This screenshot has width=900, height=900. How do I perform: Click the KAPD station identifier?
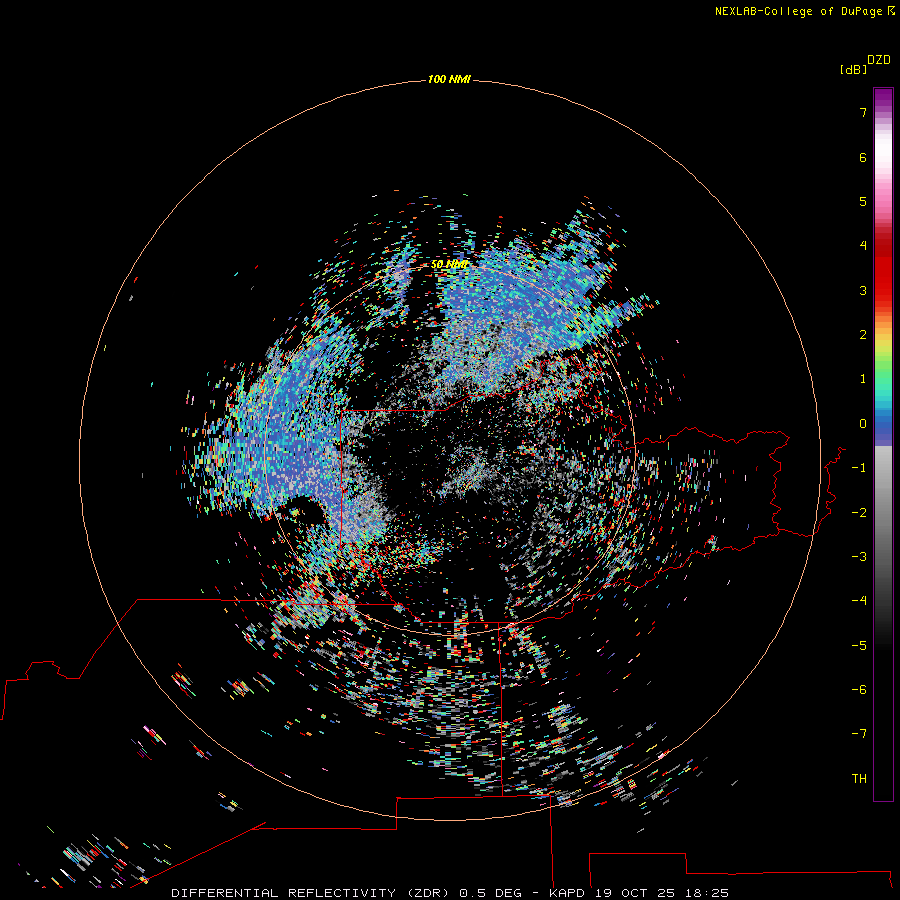pyautogui.click(x=567, y=893)
